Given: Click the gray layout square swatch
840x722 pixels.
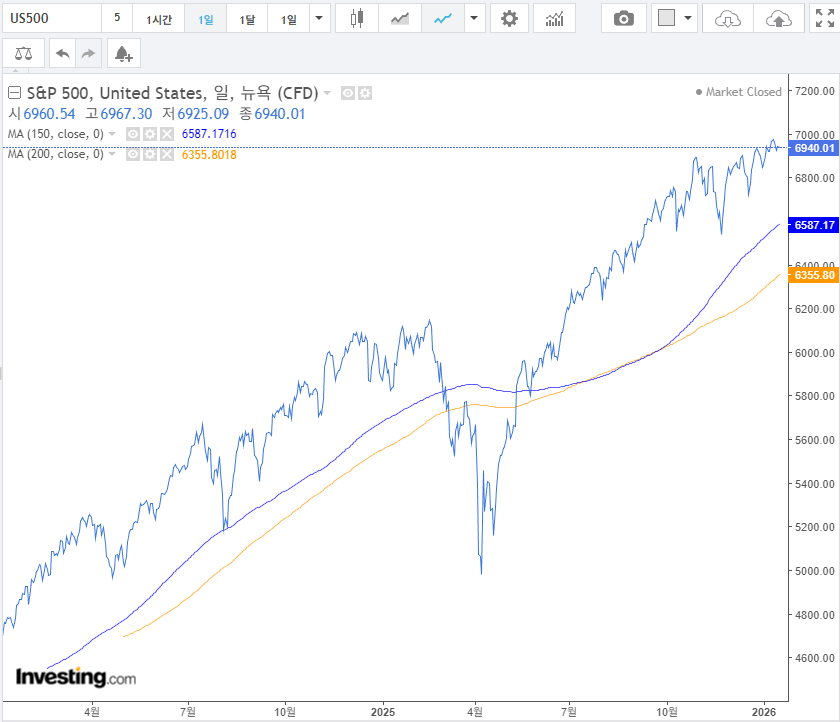Looking at the screenshot, I should (x=666, y=18).
